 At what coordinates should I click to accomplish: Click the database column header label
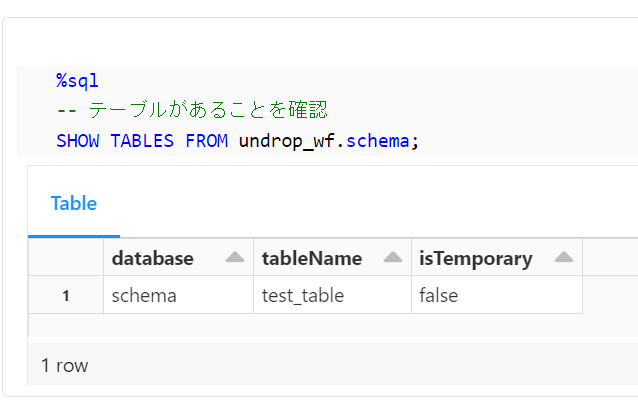[153, 258]
